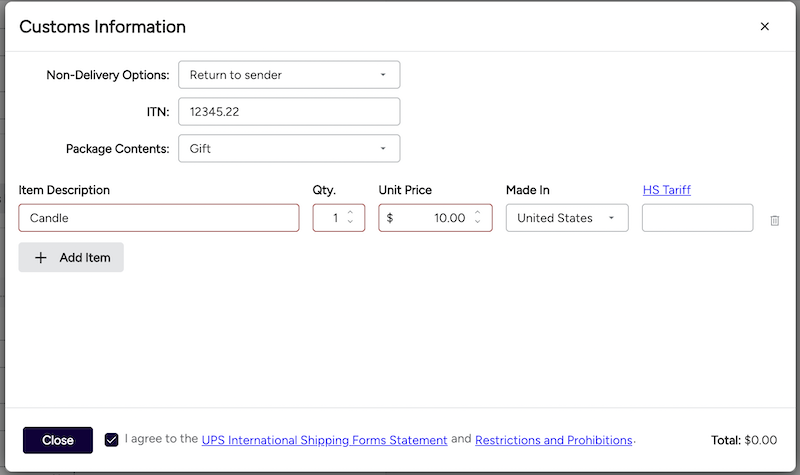The height and width of the screenshot is (475, 800).
Task: Click inside the Unit Price amount field
Action: [430, 218]
